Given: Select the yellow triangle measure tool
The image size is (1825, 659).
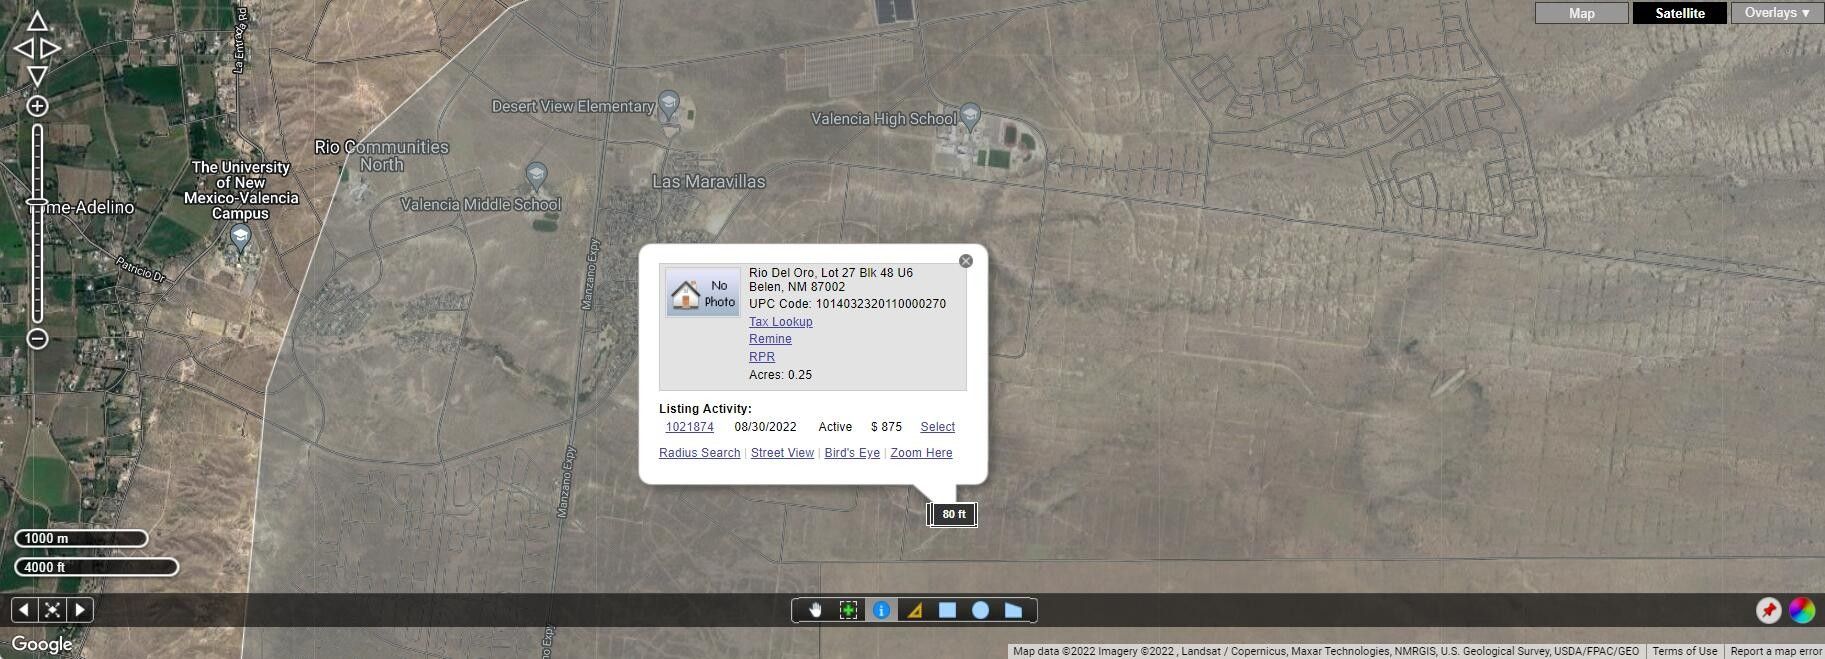Looking at the screenshot, I should coord(914,610).
